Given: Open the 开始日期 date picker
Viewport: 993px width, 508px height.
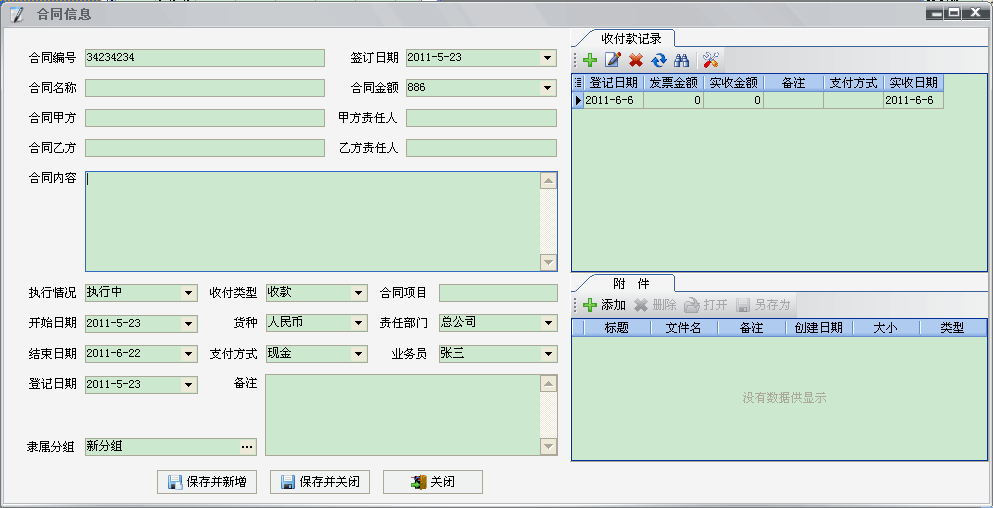Looking at the screenshot, I should click(x=188, y=324).
